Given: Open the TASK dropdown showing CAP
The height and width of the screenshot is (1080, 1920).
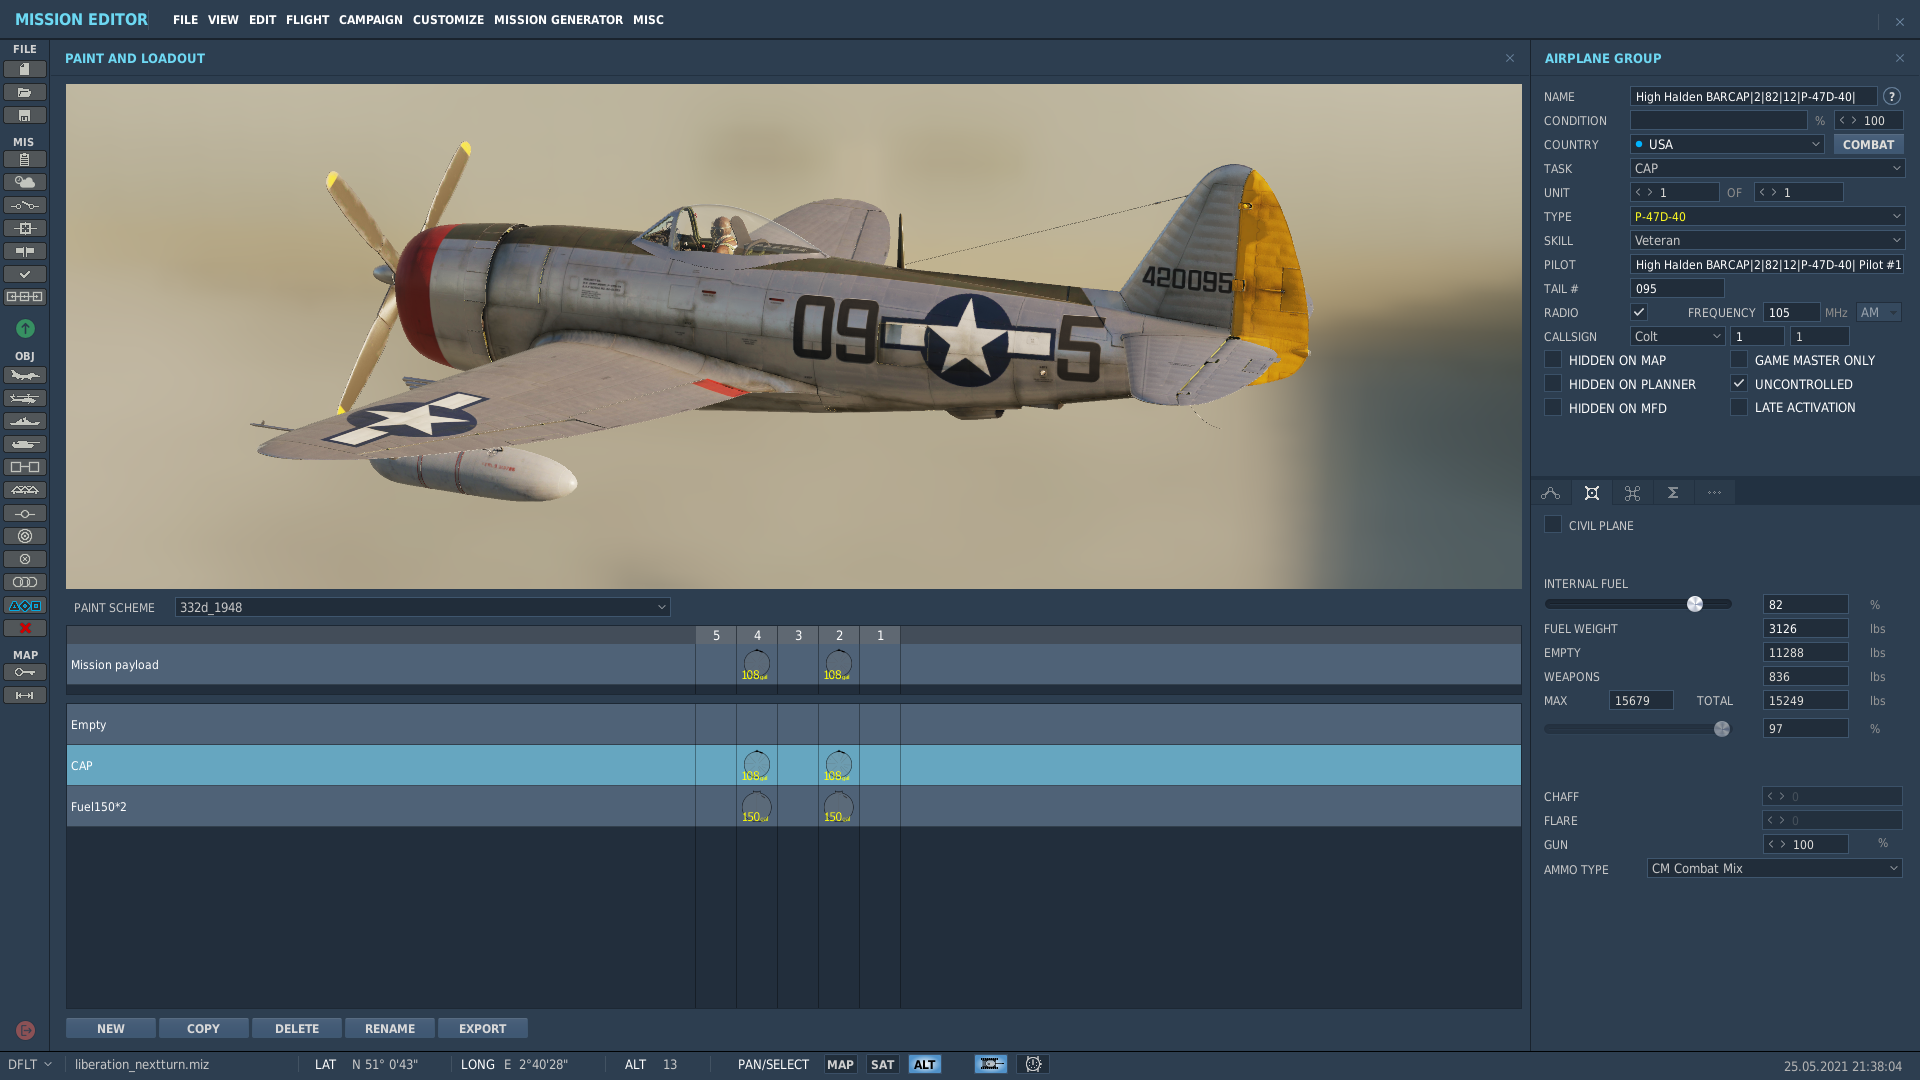Looking at the screenshot, I should [1767, 168].
